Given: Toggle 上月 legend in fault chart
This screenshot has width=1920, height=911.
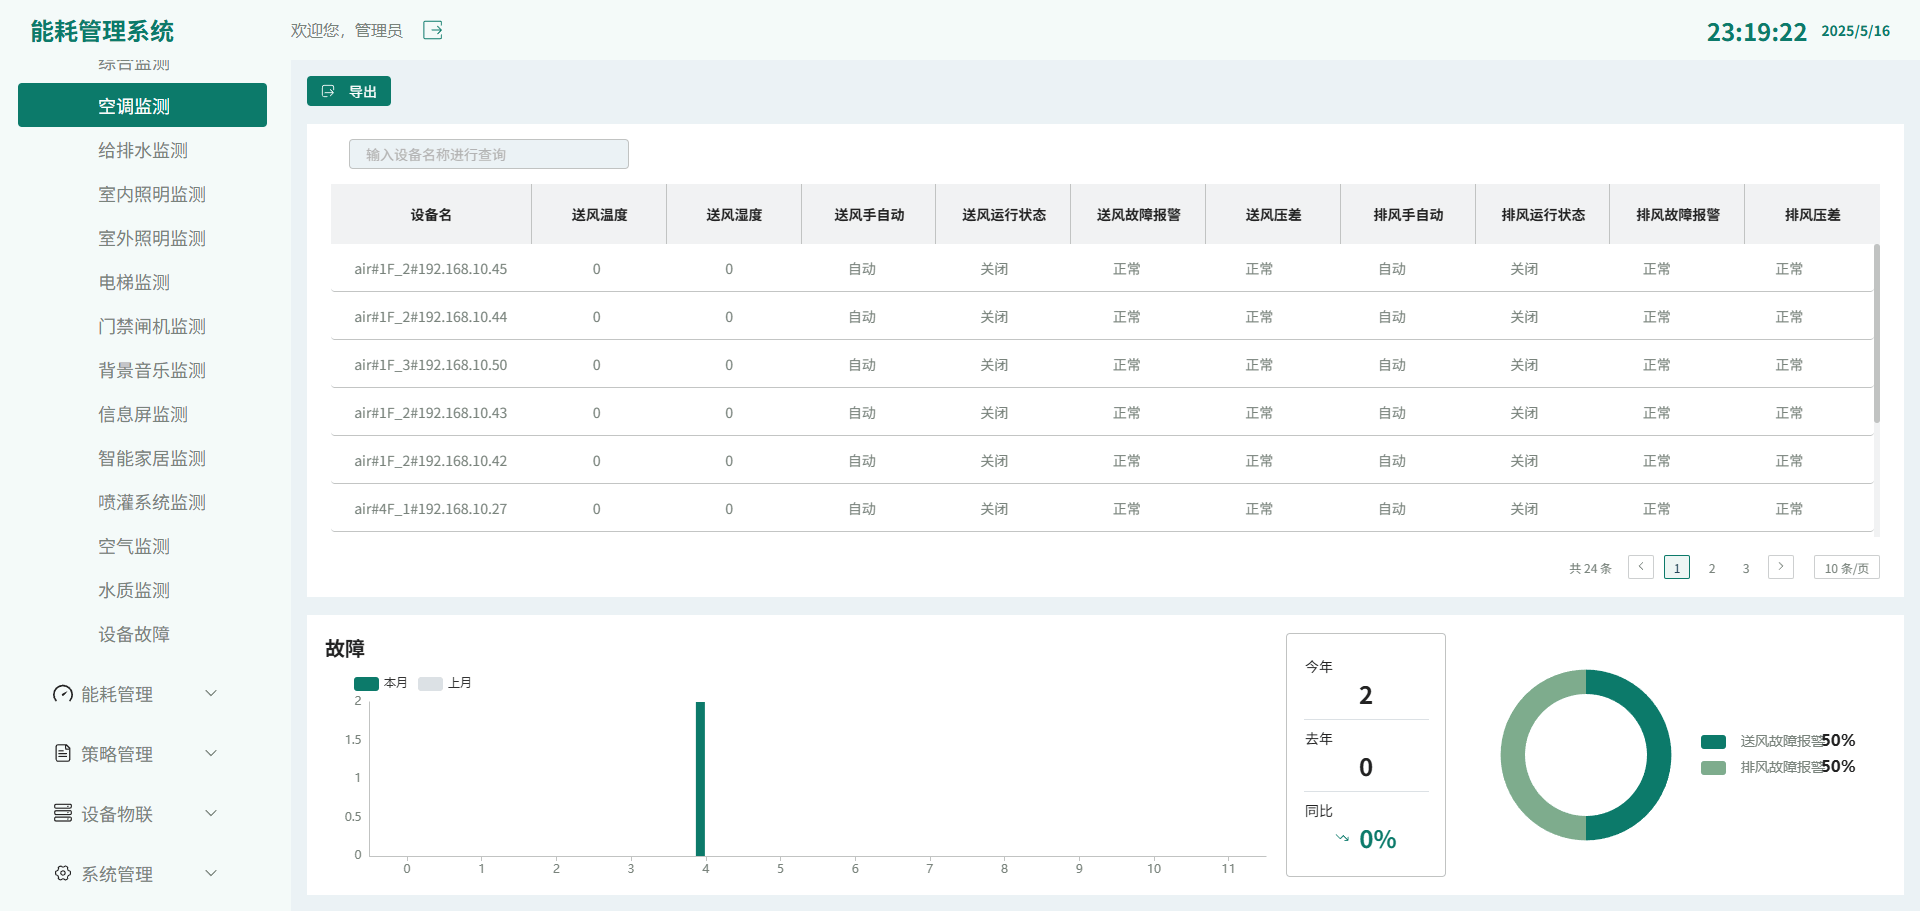Looking at the screenshot, I should tap(430, 683).
